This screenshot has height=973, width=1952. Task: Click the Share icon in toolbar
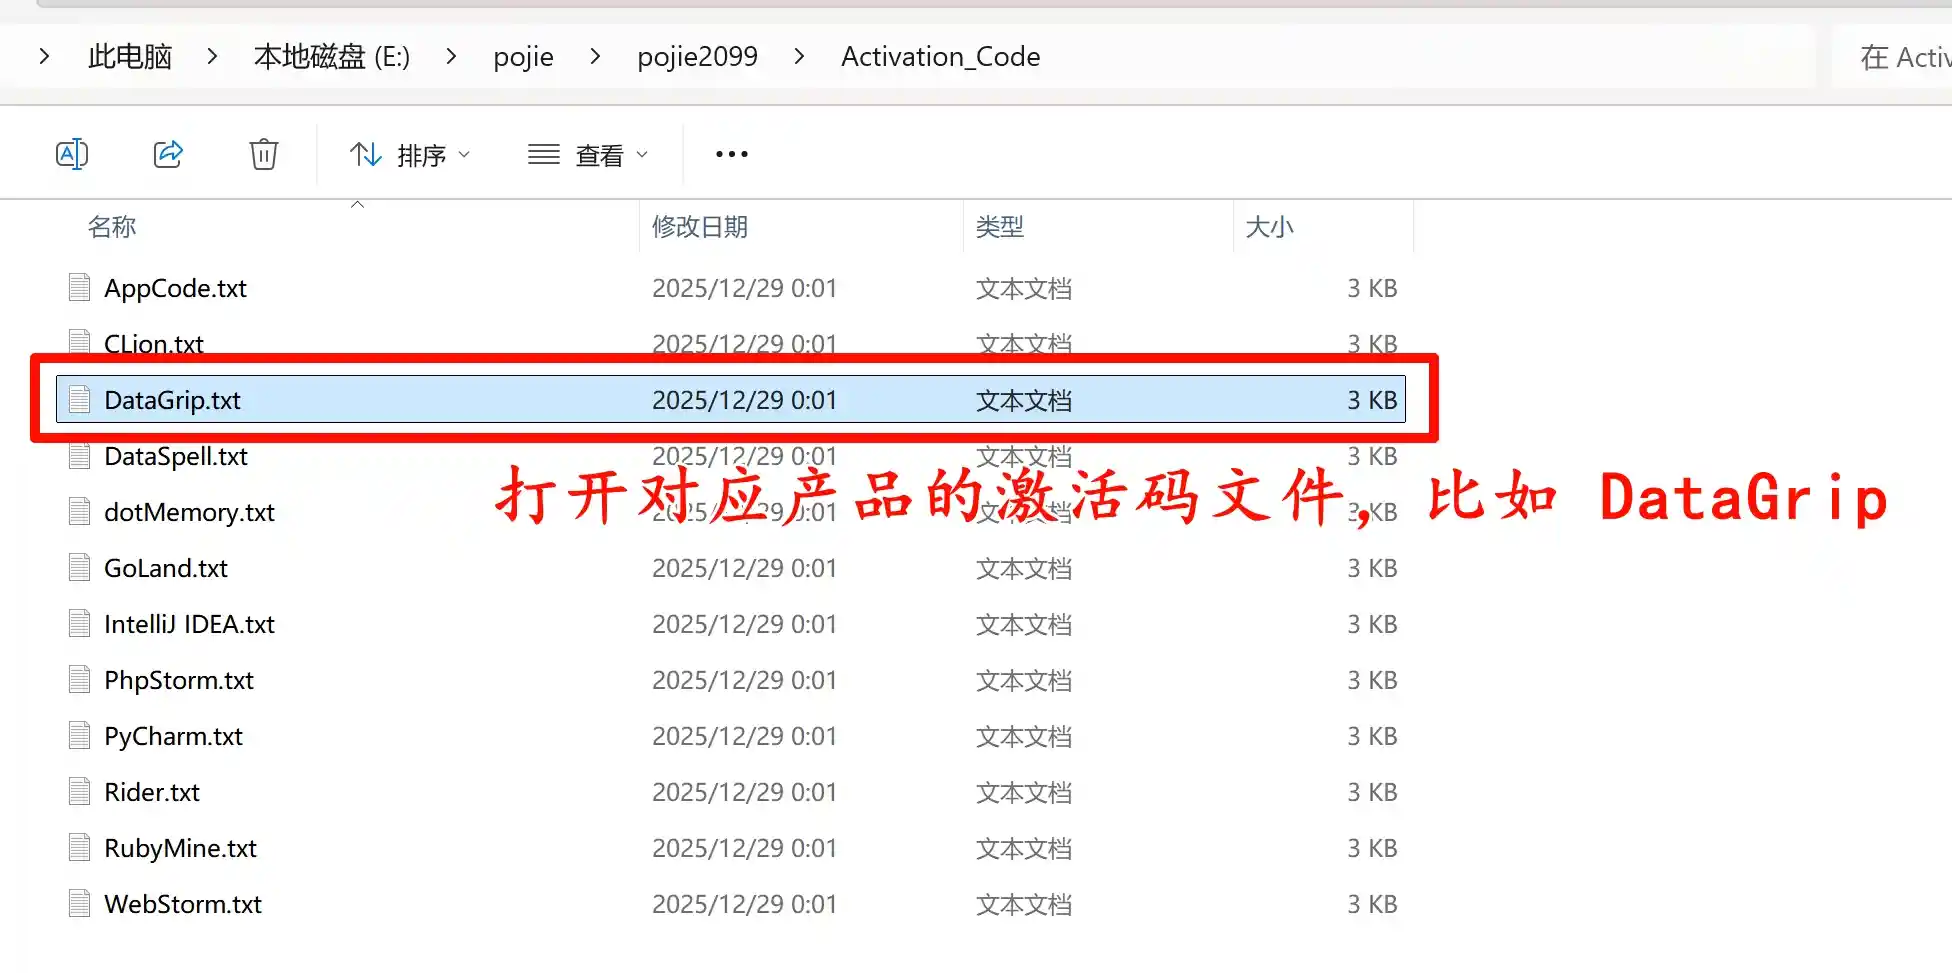point(168,154)
